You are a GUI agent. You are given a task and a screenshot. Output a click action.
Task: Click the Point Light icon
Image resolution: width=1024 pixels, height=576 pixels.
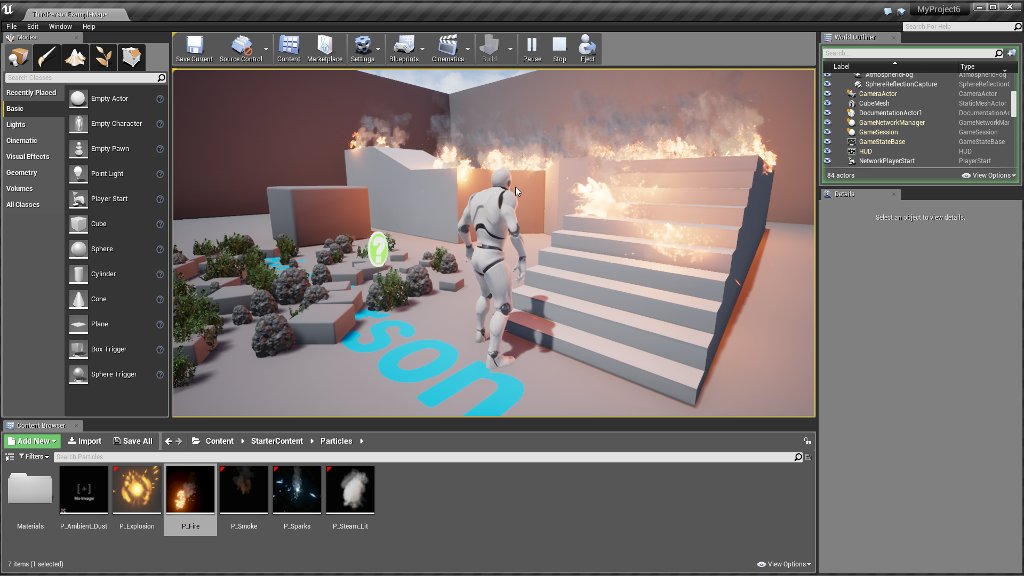click(x=78, y=174)
